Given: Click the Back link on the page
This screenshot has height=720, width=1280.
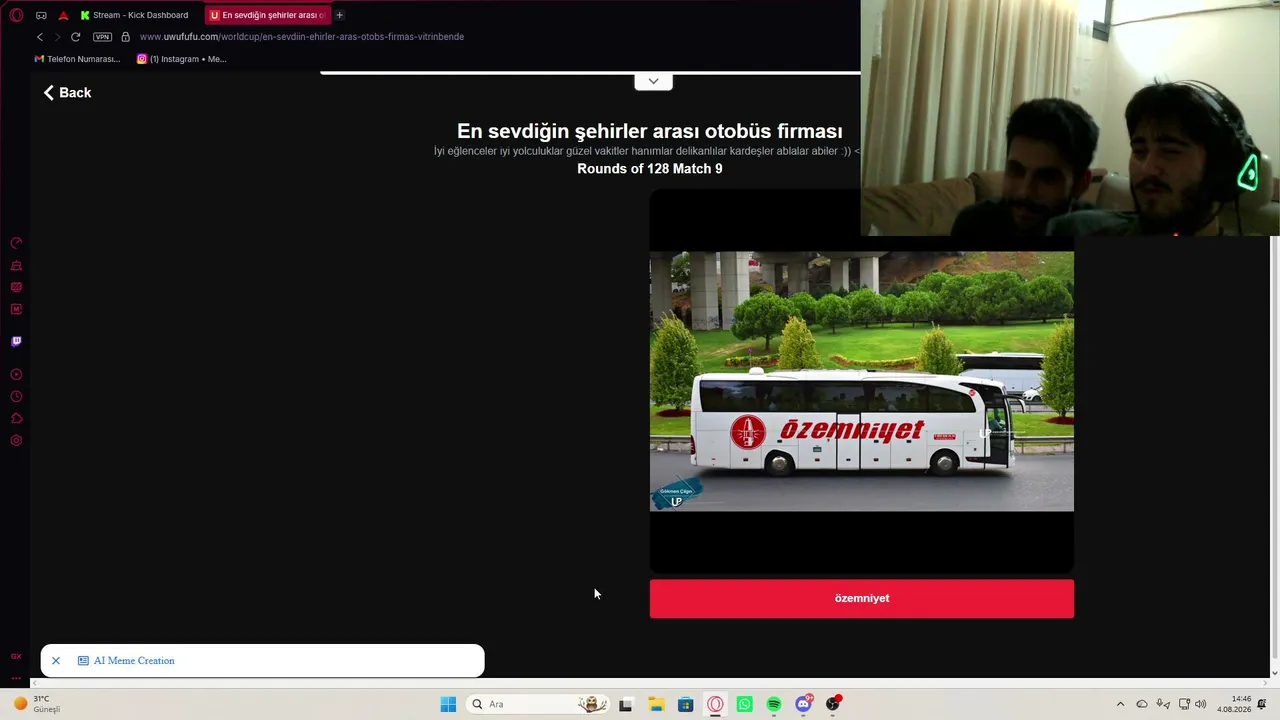Looking at the screenshot, I should (x=67, y=93).
